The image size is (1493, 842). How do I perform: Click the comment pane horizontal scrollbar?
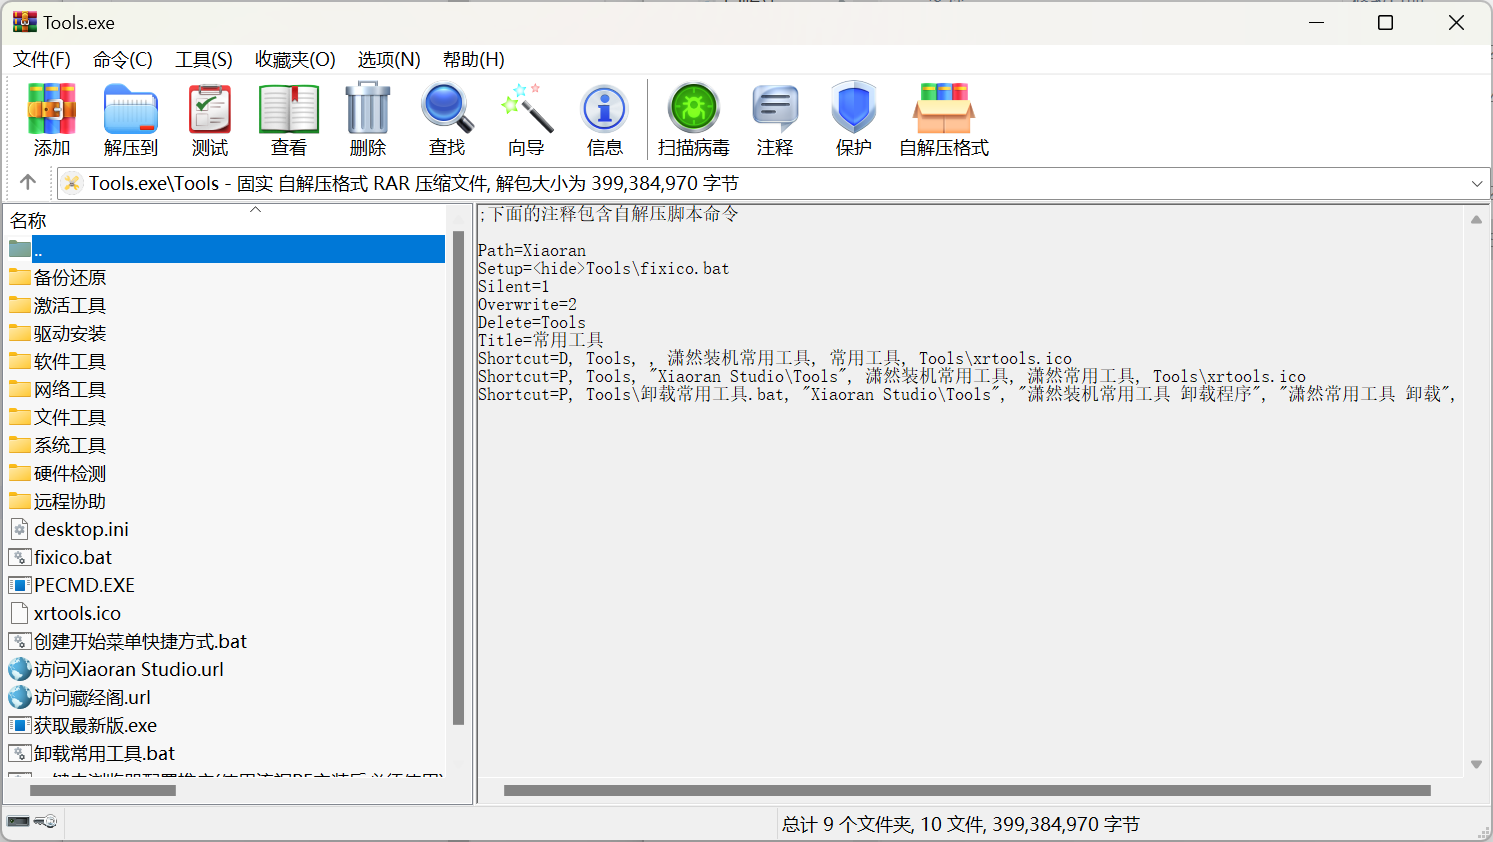tap(966, 791)
